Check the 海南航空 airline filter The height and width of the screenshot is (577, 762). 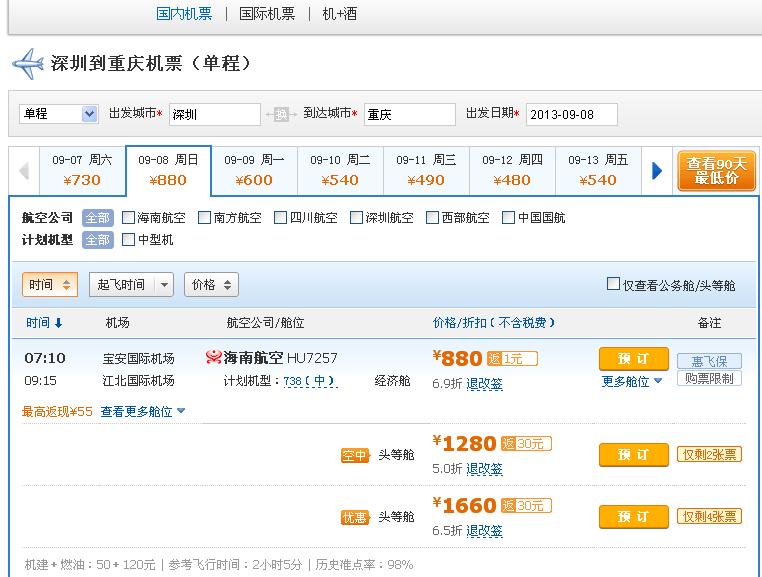click(128, 217)
